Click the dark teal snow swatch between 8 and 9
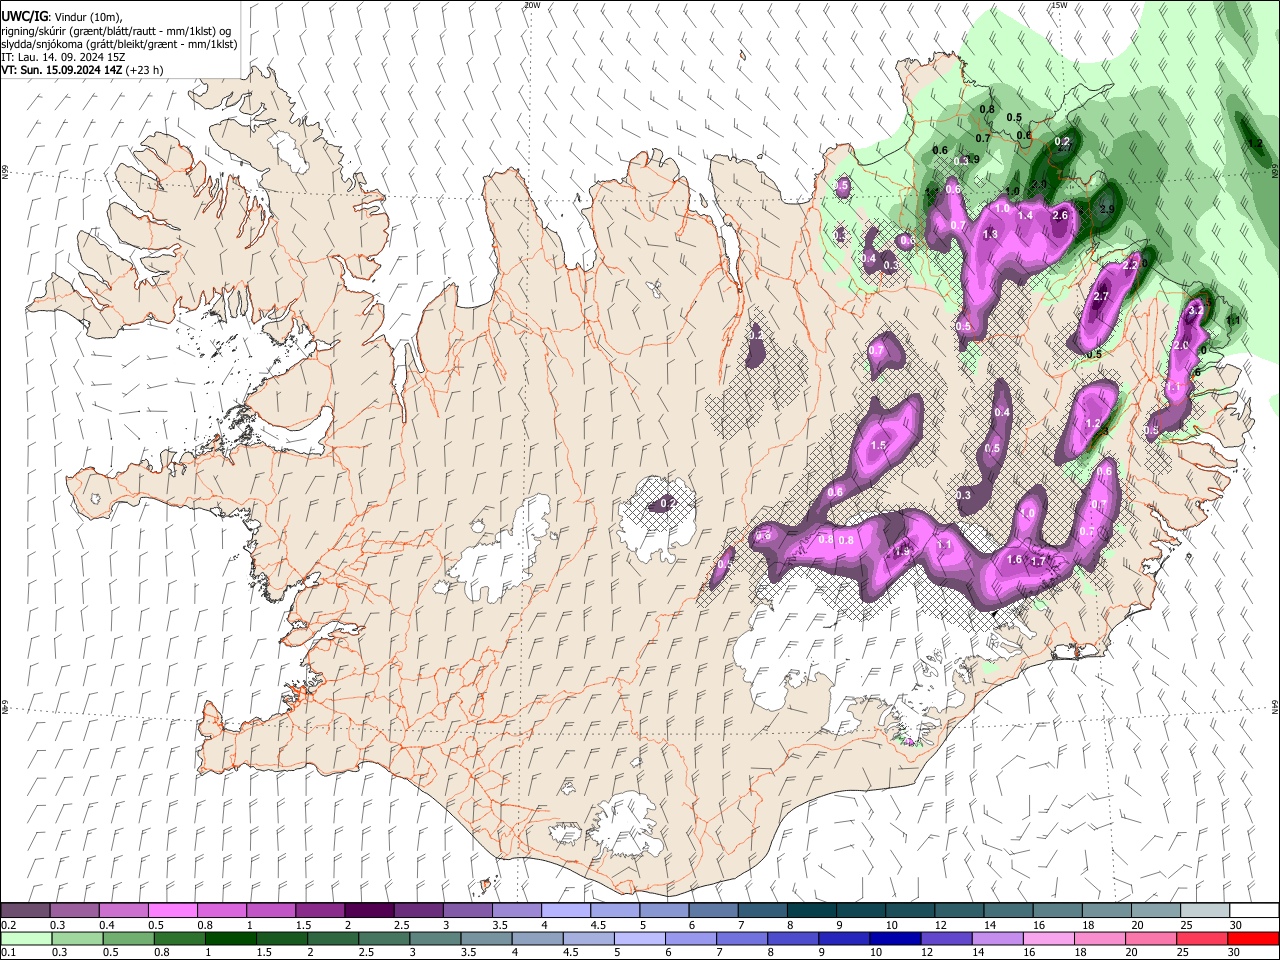This screenshot has width=1280, height=960. 810,910
